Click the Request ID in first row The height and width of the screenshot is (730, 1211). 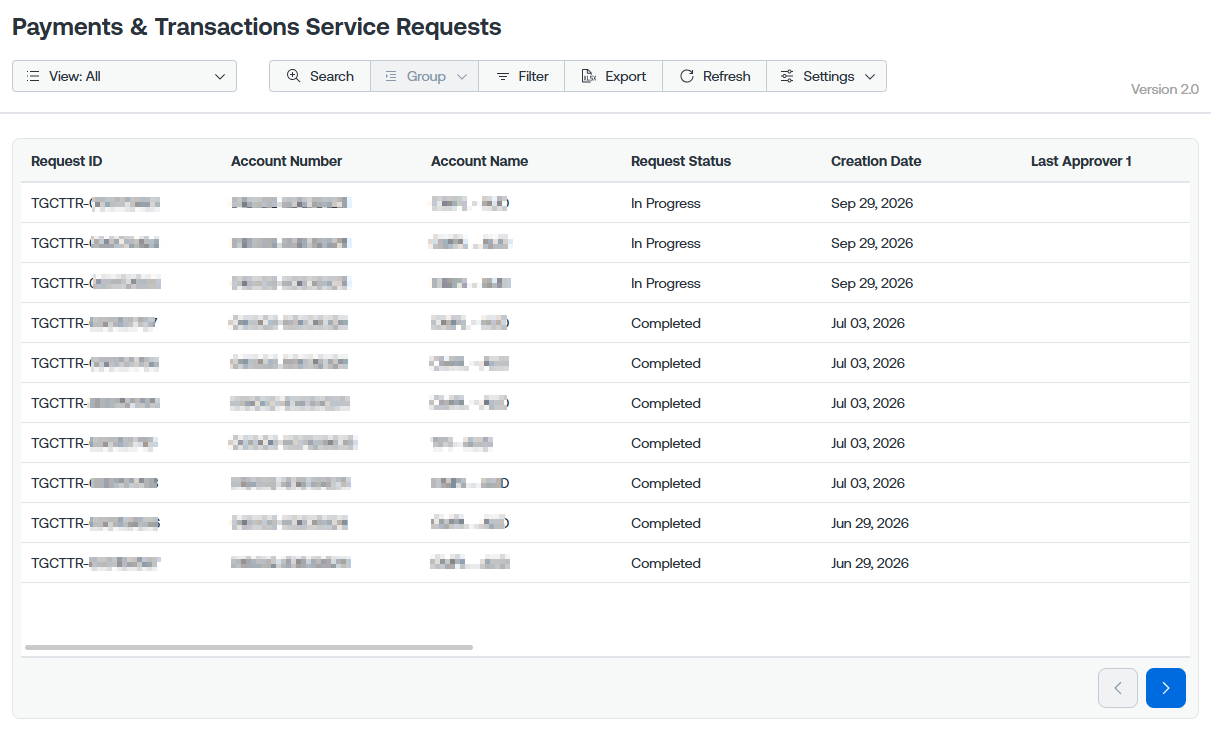point(96,203)
